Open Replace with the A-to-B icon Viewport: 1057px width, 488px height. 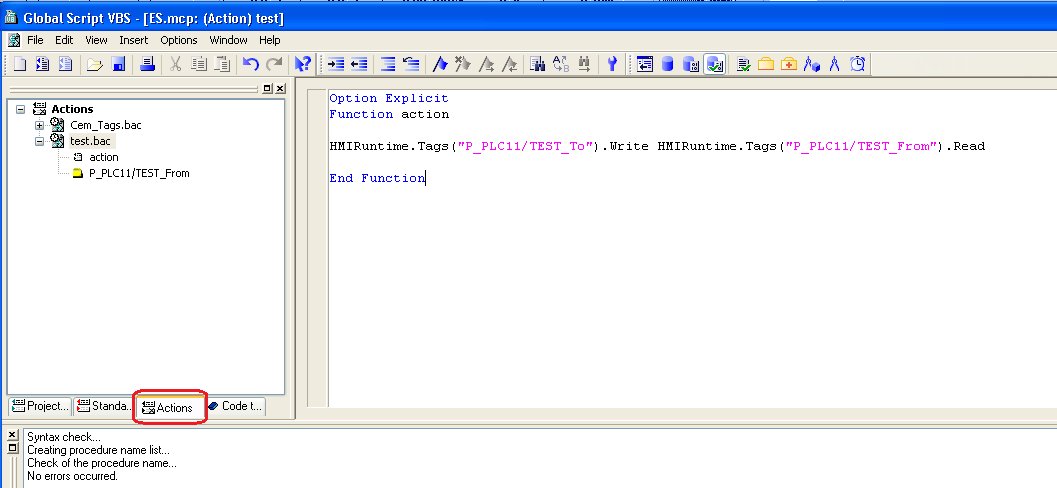(561, 64)
